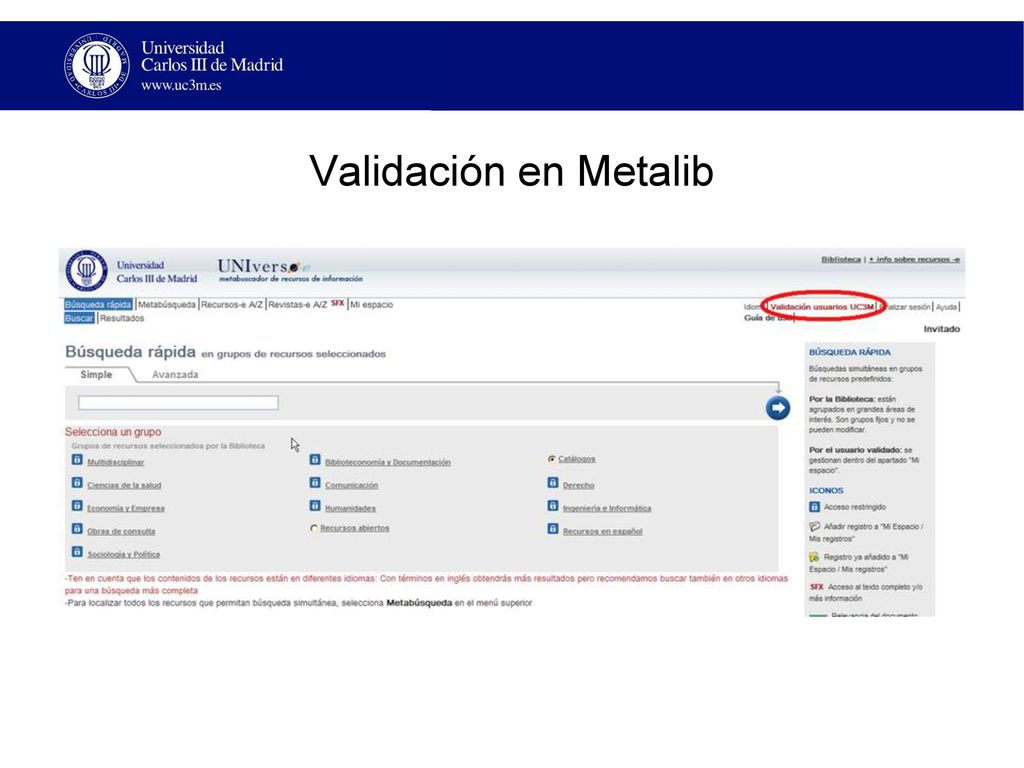Click the Acceso restringido lock icon in the sidebar
The height and width of the screenshot is (768, 1024).
point(814,507)
